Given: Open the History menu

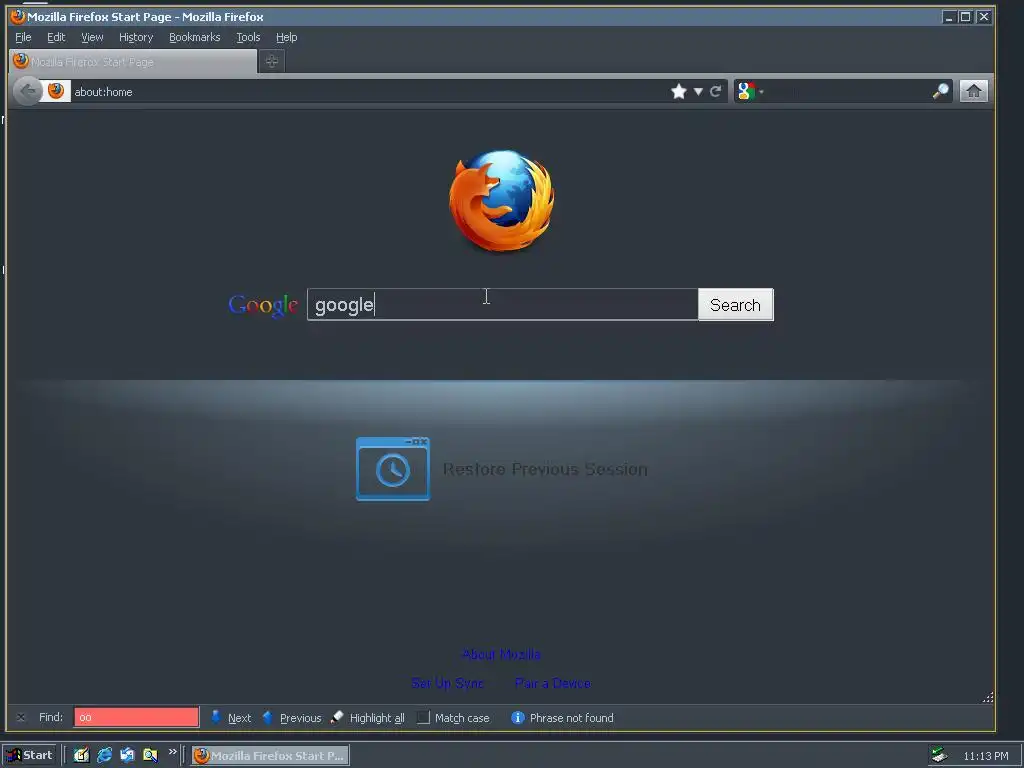Looking at the screenshot, I should pos(136,37).
